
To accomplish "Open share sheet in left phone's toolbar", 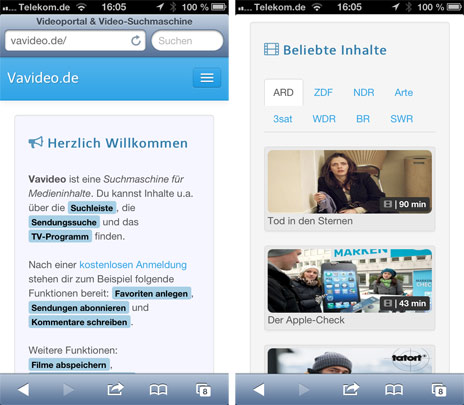I will tap(115, 389).
